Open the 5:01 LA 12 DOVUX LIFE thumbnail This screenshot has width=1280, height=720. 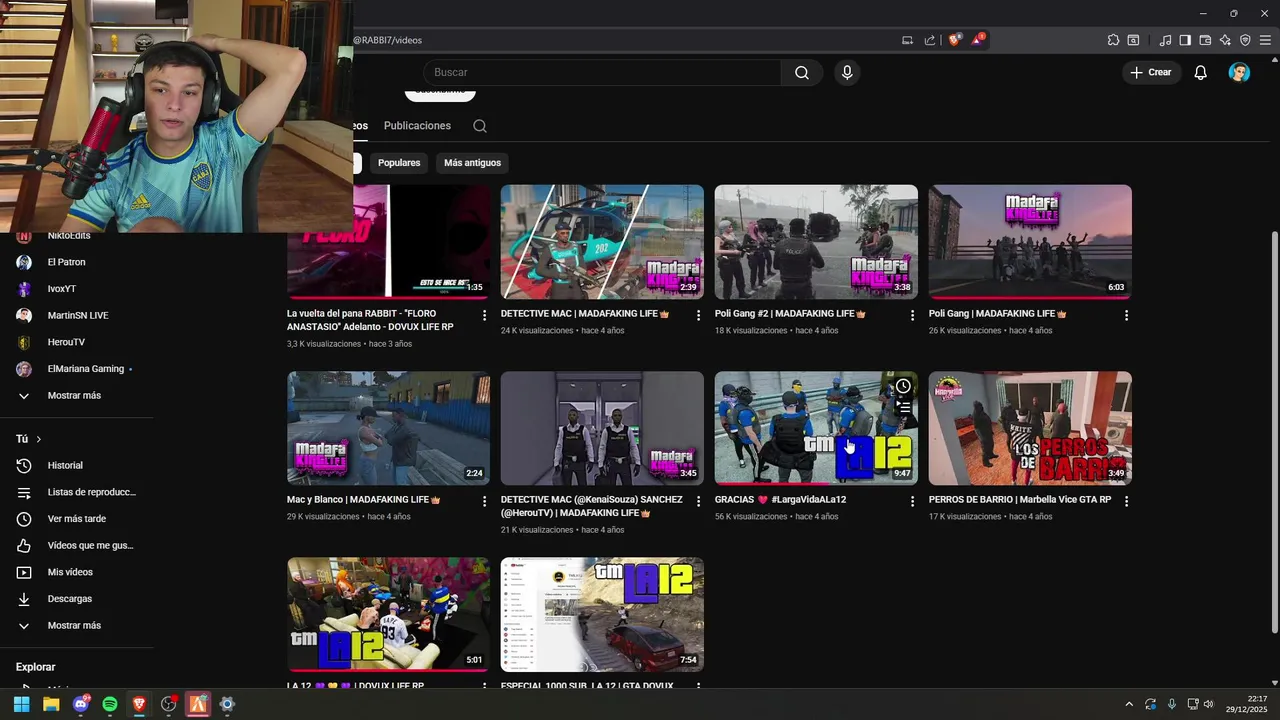tap(388, 614)
